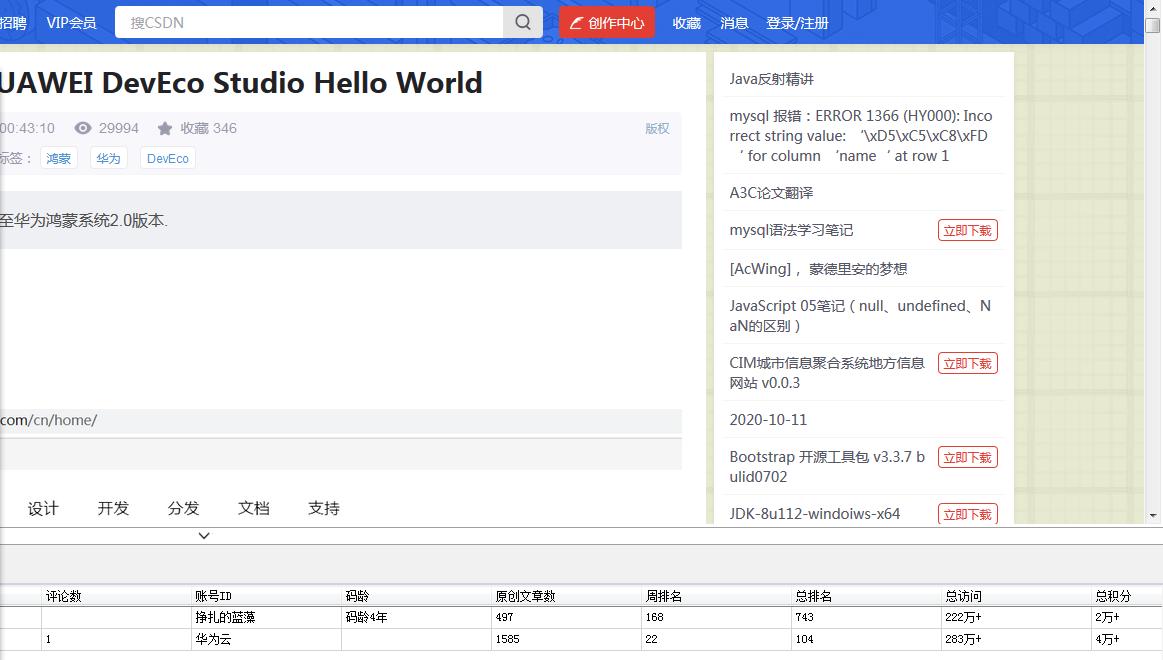Click the 版权 copyright badge
1163x660 pixels.
pyautogui.click(x=657, y=128)
